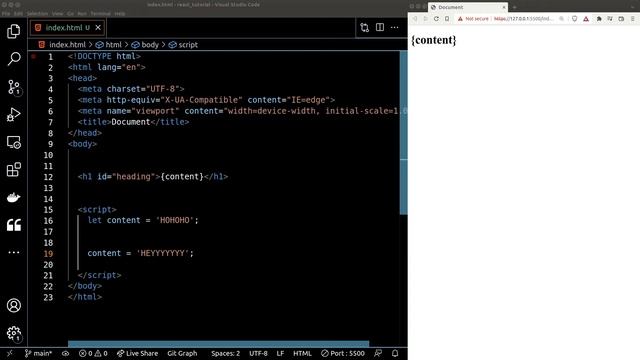This screenshot has height=360, width=640.
Task: Open the Help menu
Action: pyautogui.click(x=120, y=13)
